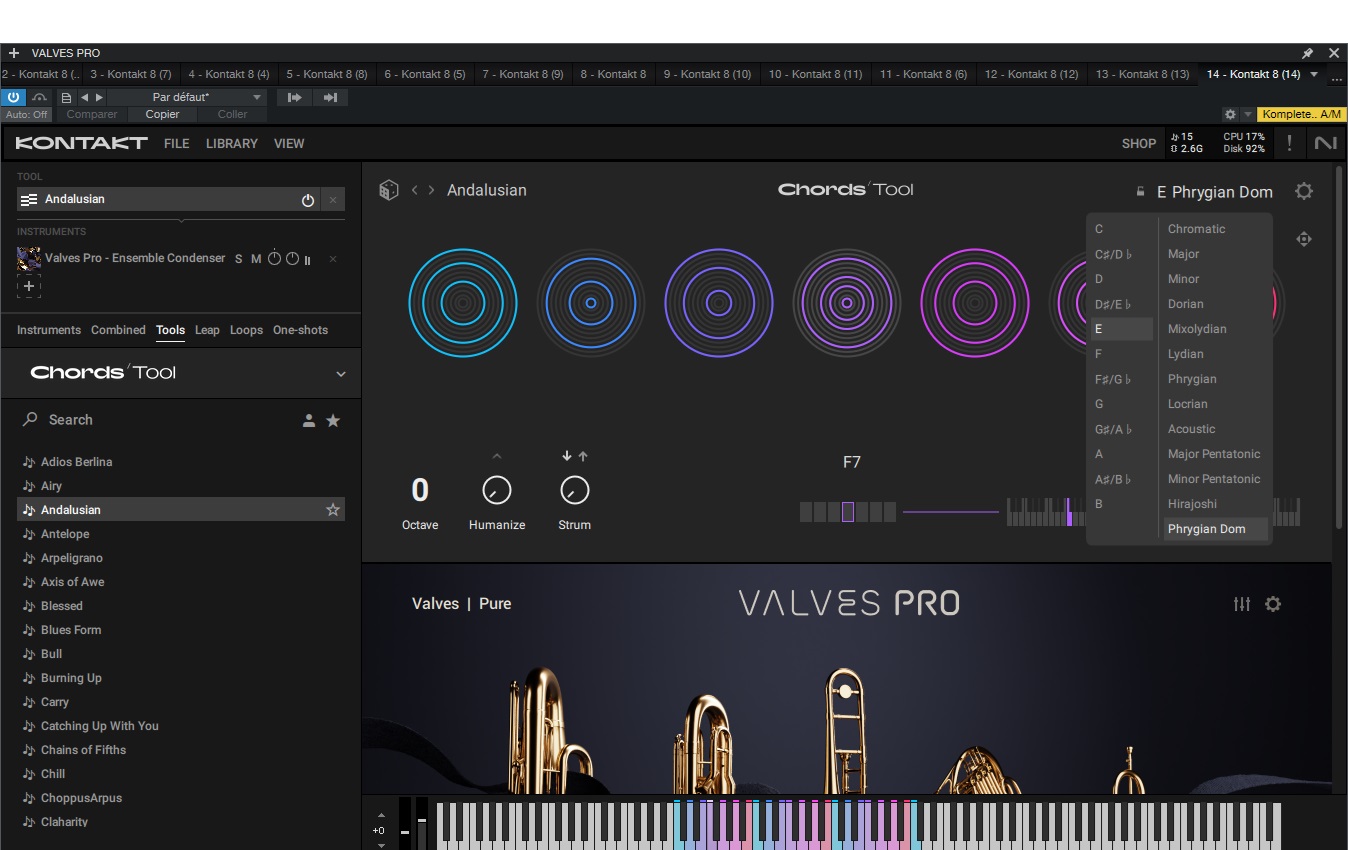Switch to Instruments browser tab
Image resolution: width=1348 pixels, height=850 pixels.
tap(49, 330)
